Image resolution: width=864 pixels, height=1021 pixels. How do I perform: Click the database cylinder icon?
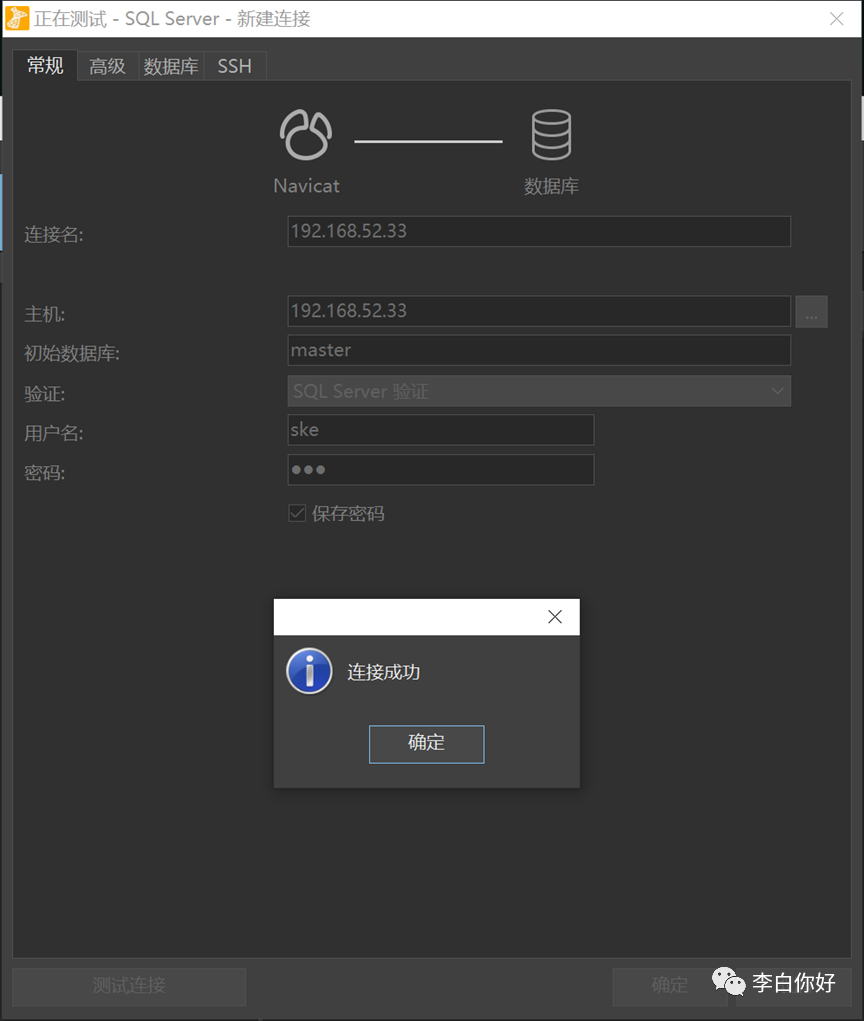click(551, 135)
